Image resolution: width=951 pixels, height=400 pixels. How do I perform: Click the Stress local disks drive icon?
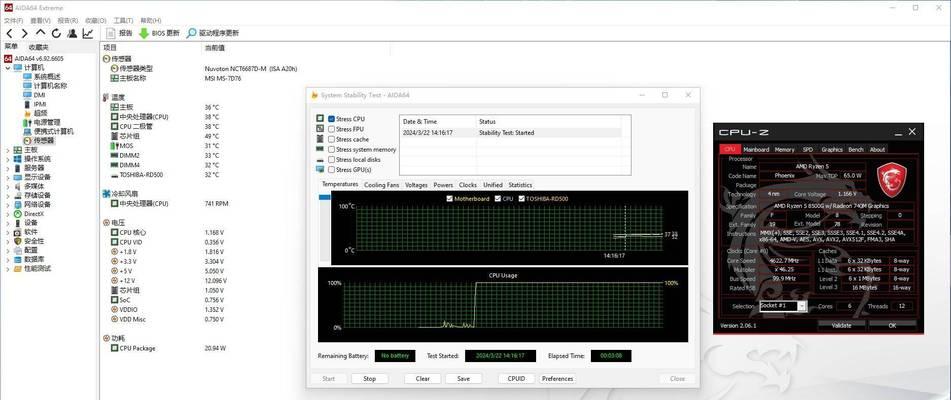(x=320, y=159)
